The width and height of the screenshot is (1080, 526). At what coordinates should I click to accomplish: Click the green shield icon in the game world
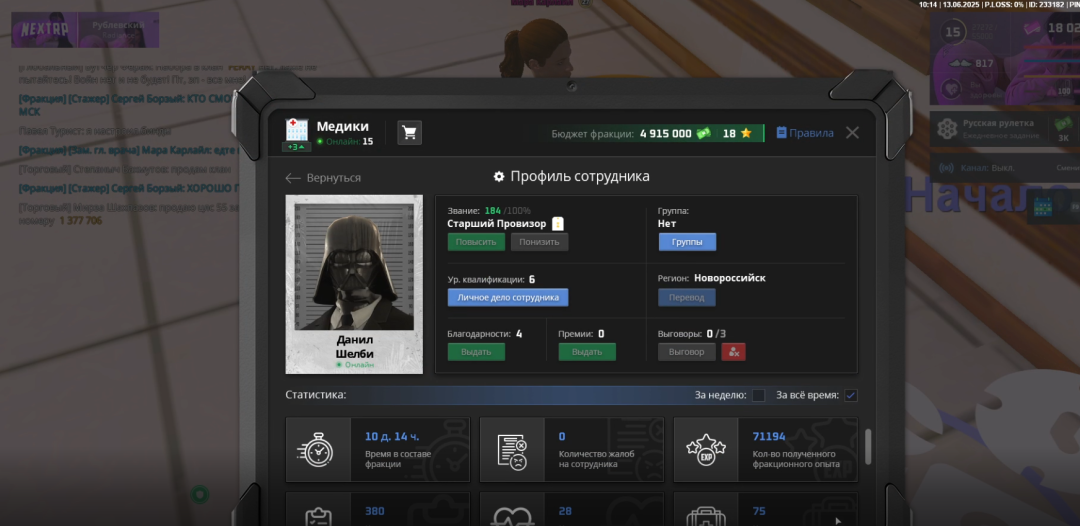tap(200, 494)
